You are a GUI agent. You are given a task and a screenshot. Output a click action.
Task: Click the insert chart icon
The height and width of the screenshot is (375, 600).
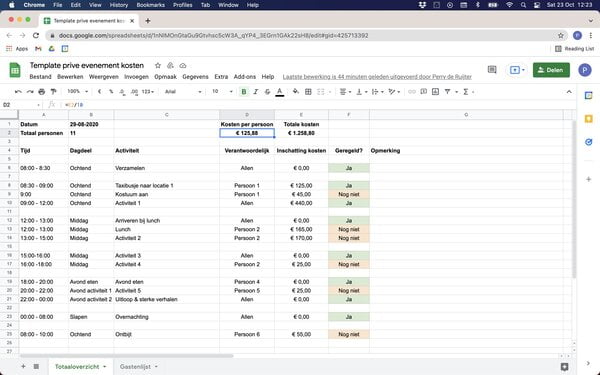click(435, 92)
